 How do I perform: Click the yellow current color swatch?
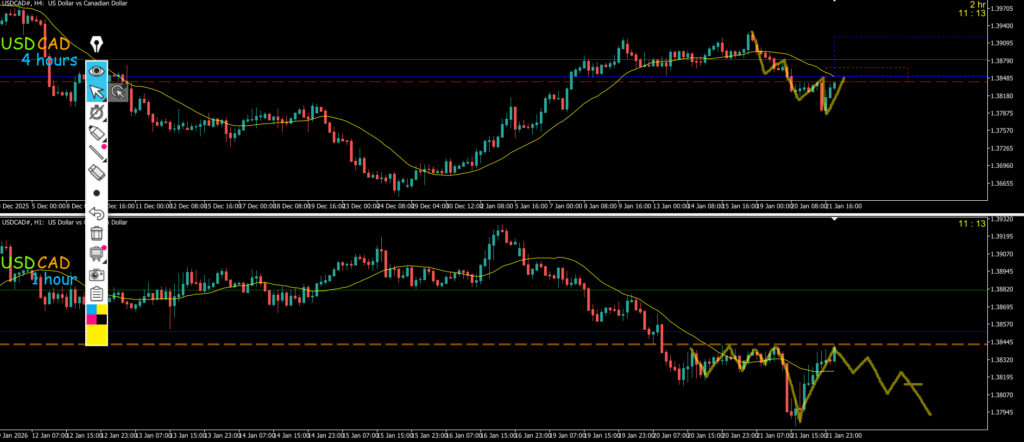(97, 335)
